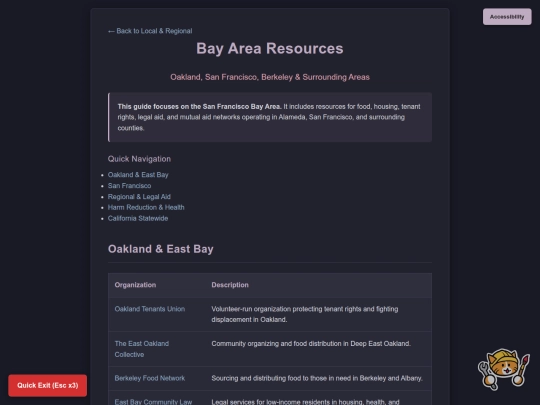Open The East Oakland Collective link
The image size is (540, 405).
tap(142, 349)
